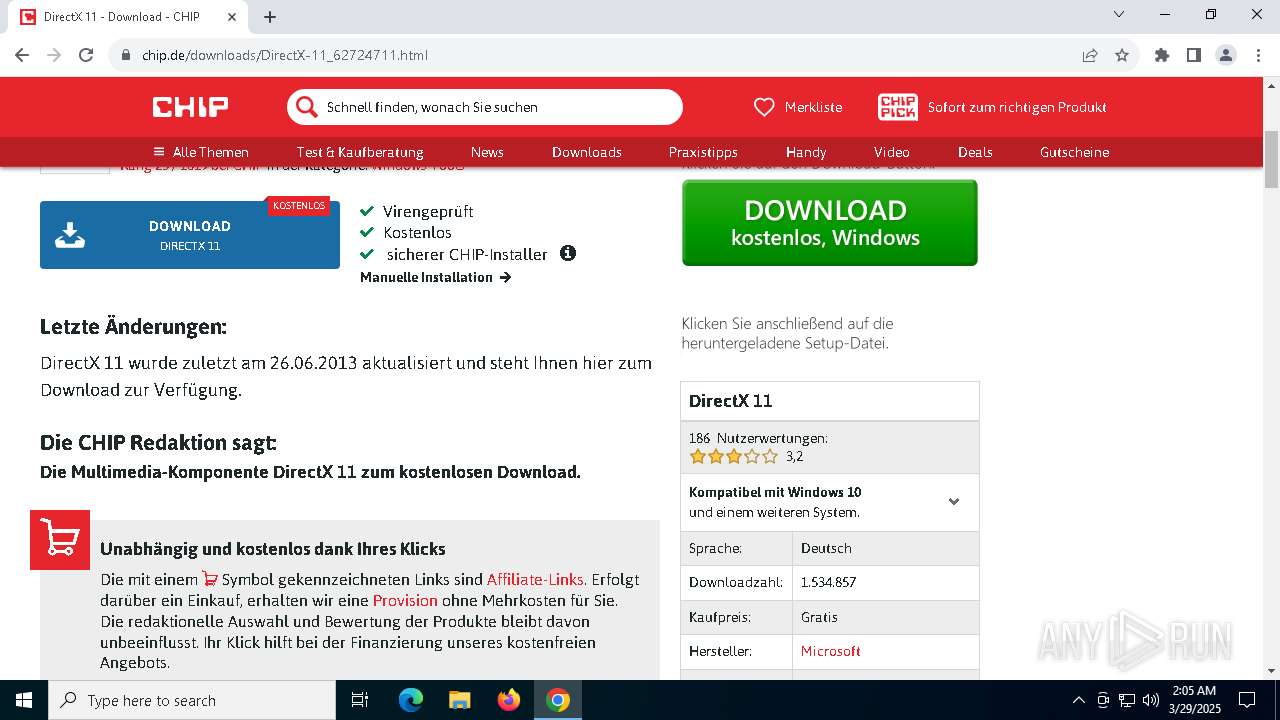Click green Download kostenlos Windows button
1280x720 pixels.
[x=829, y=223]
